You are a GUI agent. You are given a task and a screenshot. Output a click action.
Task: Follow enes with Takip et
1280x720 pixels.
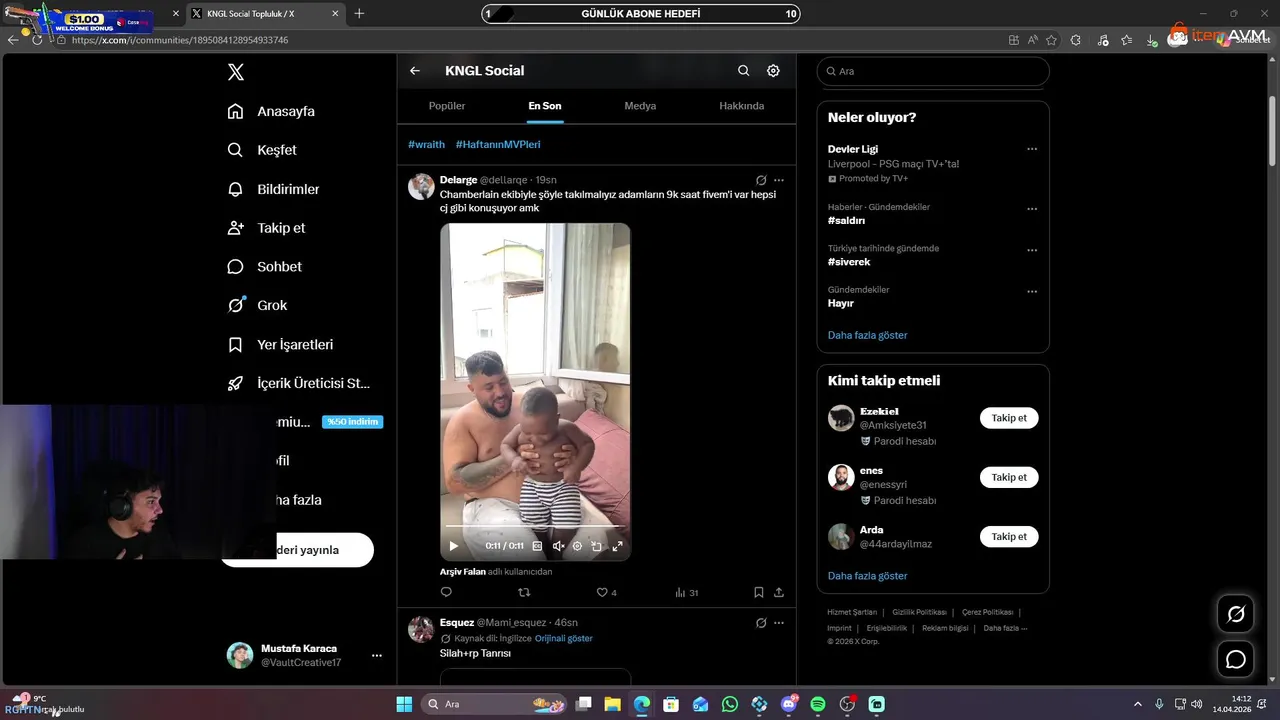click(x=1009, y=477)
